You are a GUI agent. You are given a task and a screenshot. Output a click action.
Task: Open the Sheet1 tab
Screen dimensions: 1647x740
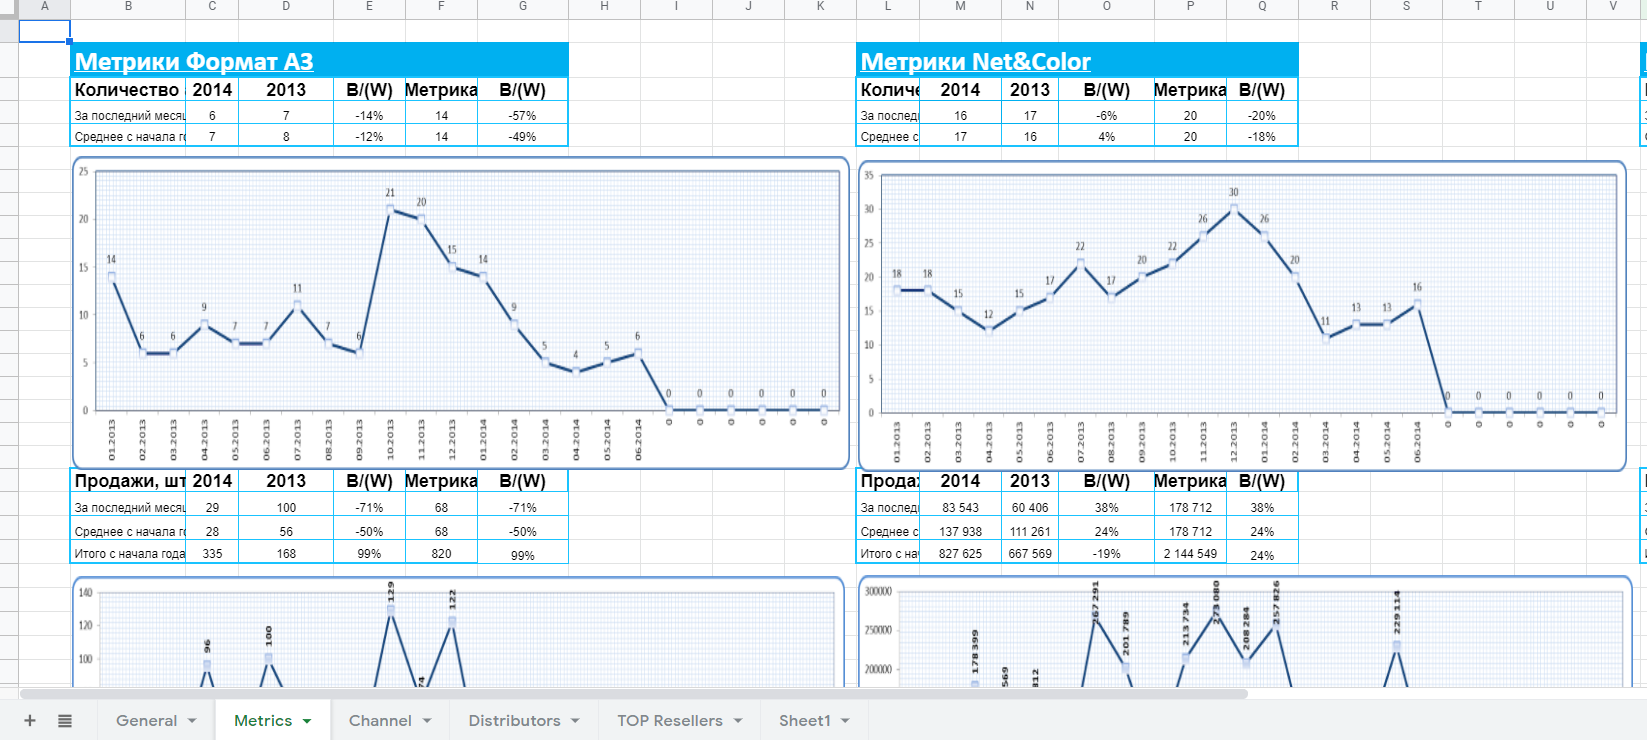pos(805,721)
